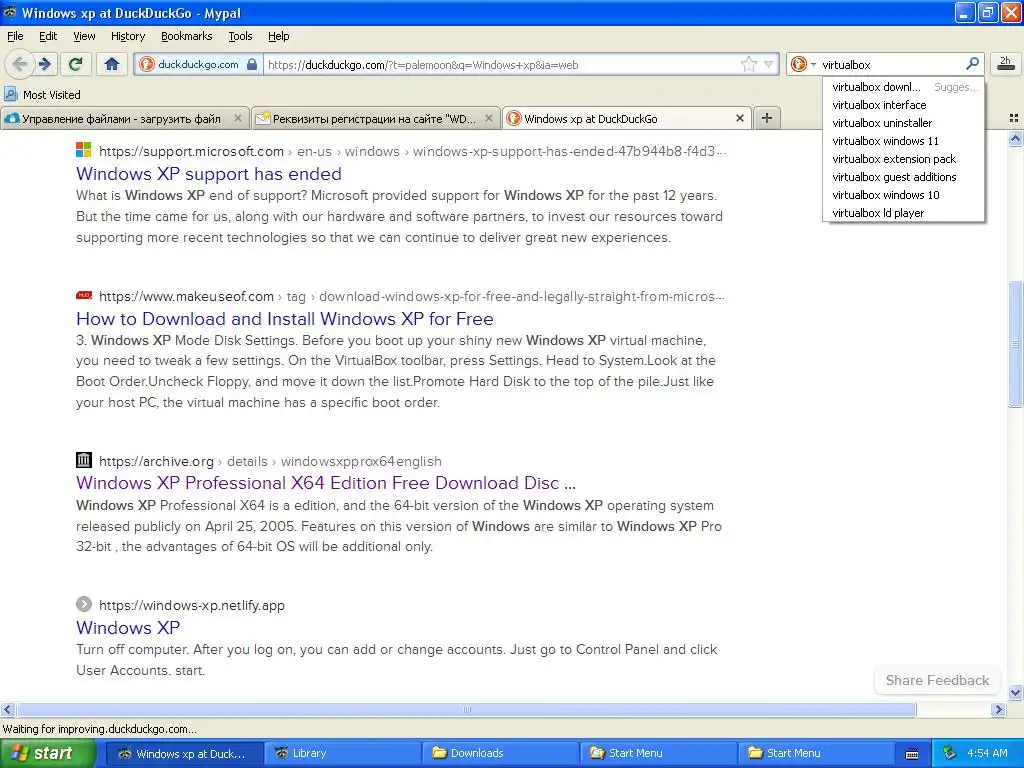1024x768 pixels.
Task: Open How to Download and Install Windows XP result
Action: [285, 319]
